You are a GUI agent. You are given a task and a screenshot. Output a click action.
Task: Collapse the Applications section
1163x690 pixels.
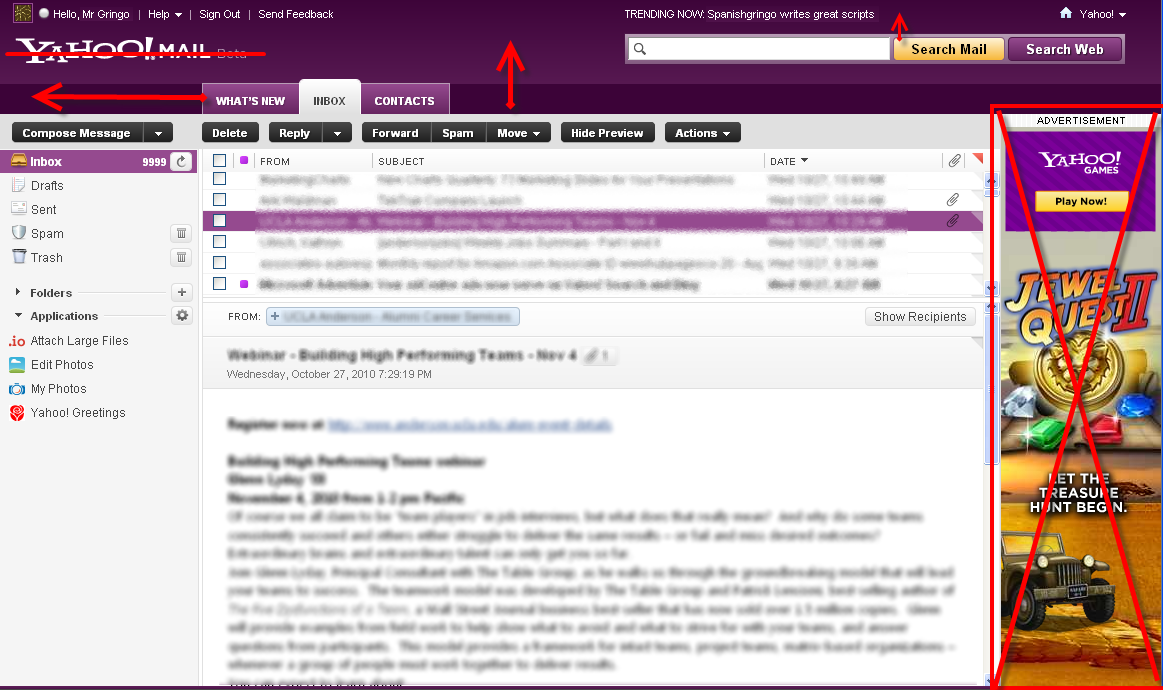pos(19,315)
